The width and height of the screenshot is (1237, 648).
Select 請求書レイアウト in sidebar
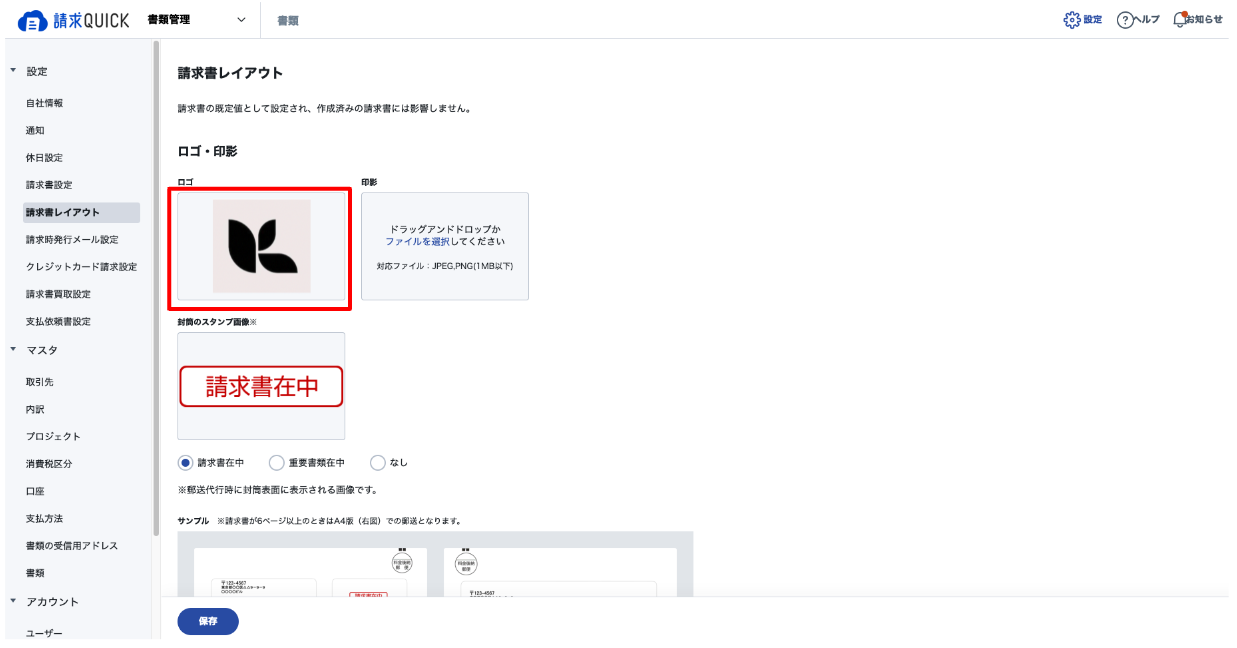(x=81, y=212)
